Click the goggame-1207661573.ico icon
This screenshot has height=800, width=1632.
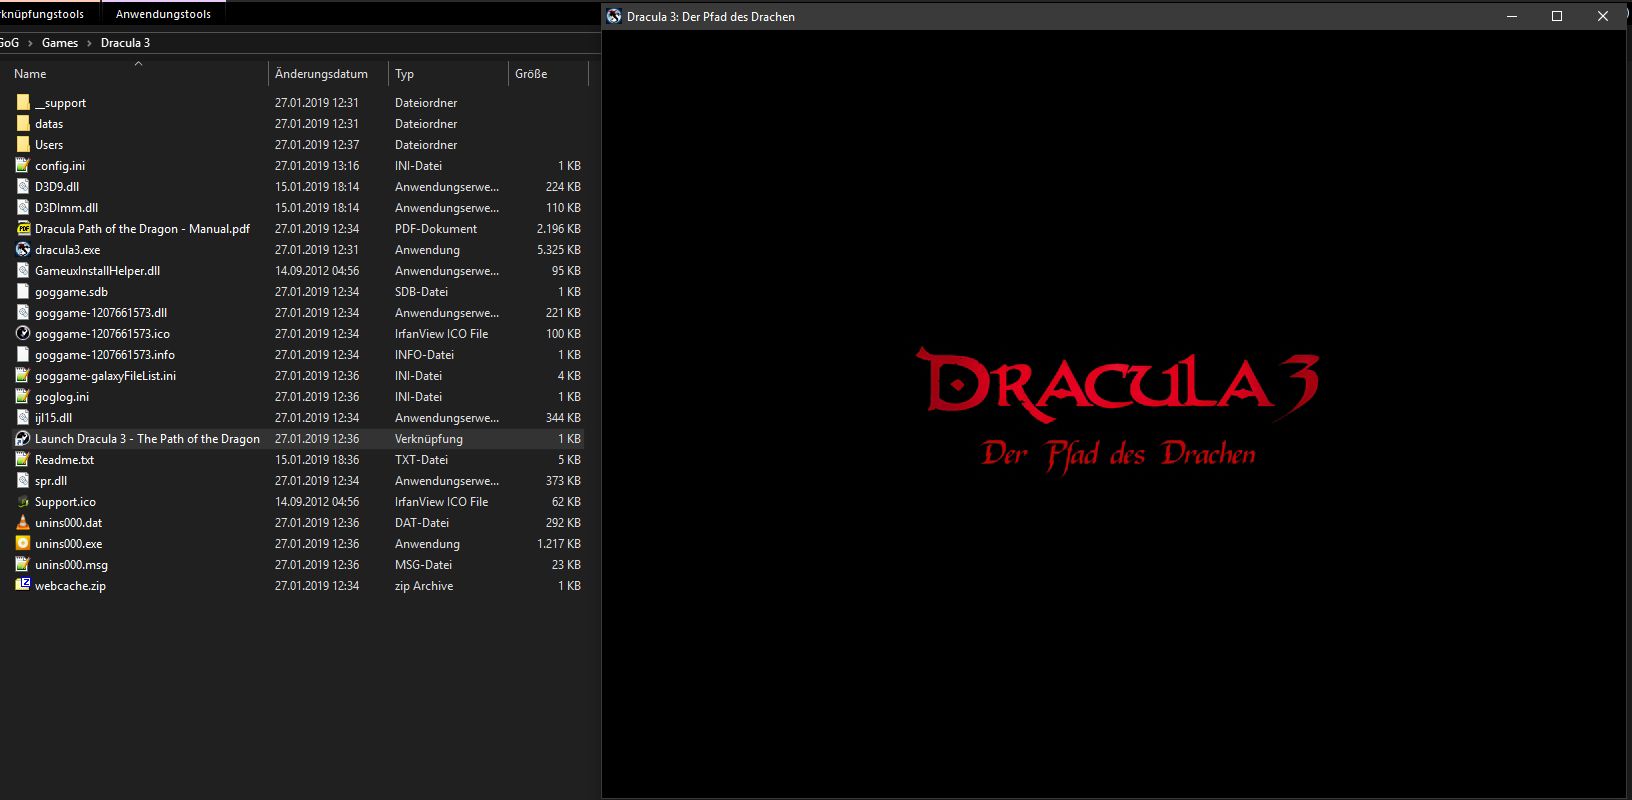pos(23,334)
